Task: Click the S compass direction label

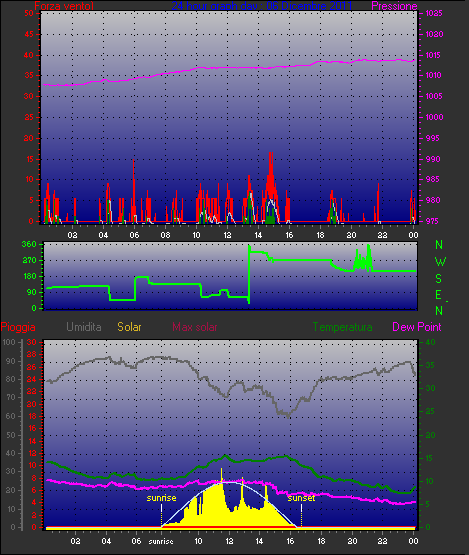Action: 438,279
